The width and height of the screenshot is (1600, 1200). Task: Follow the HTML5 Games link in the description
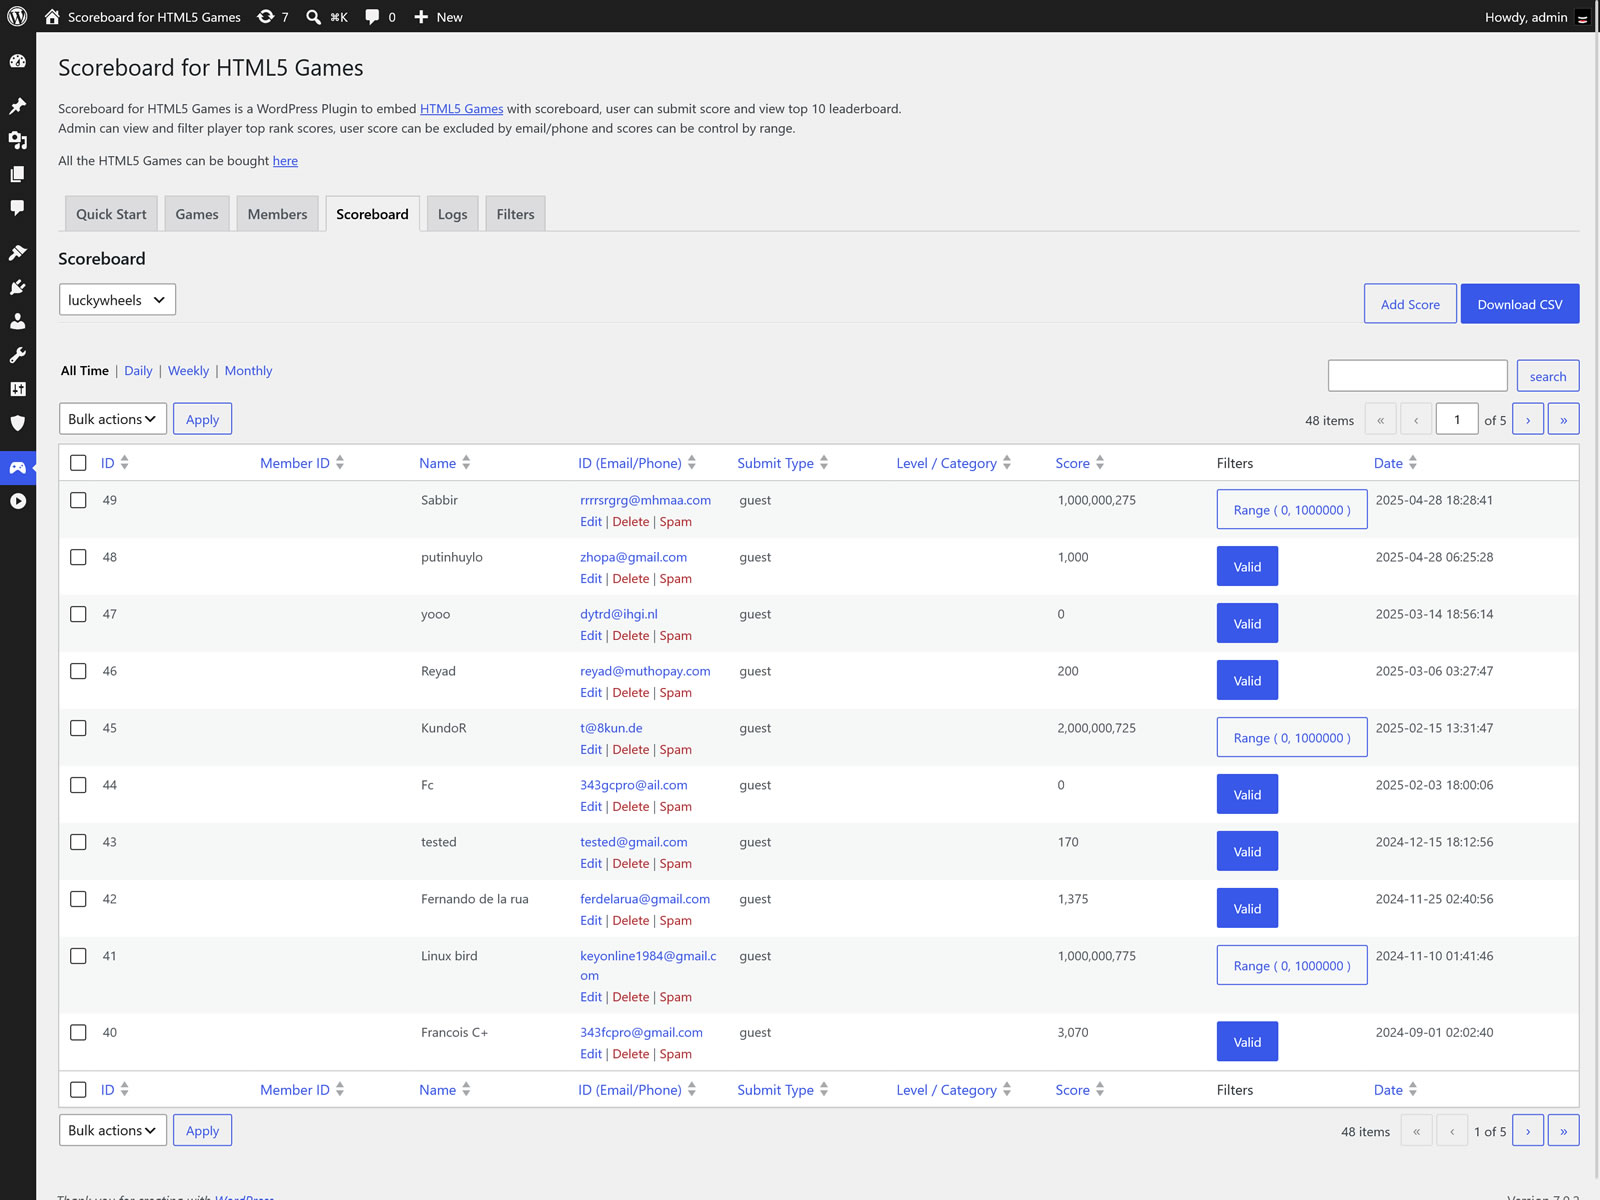click(x=462, y=109)
